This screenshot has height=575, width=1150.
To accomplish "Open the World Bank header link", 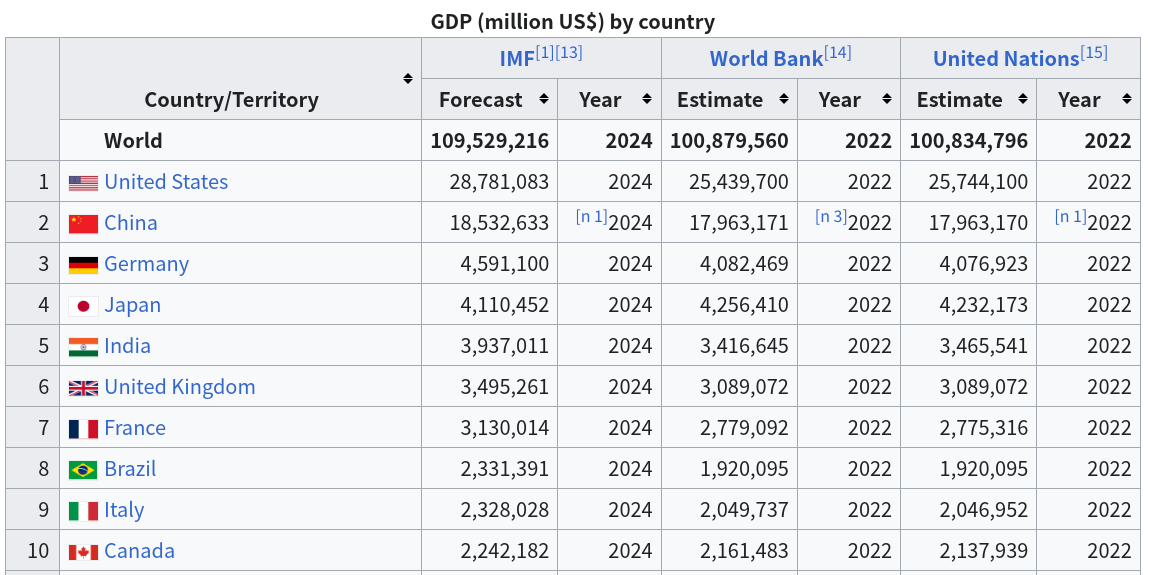I will [x=766, y=59].
